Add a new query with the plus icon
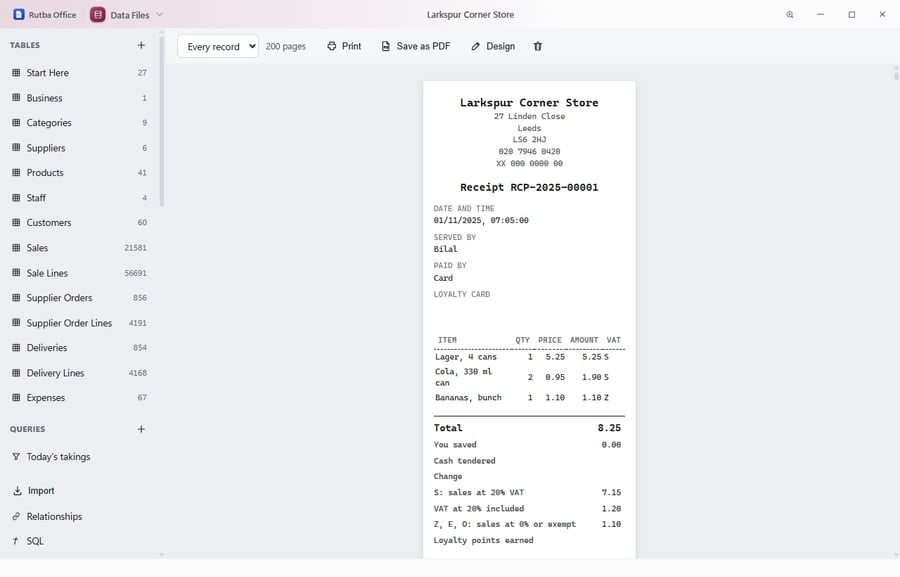The image size is (900, 577). [x=141, y=429]
